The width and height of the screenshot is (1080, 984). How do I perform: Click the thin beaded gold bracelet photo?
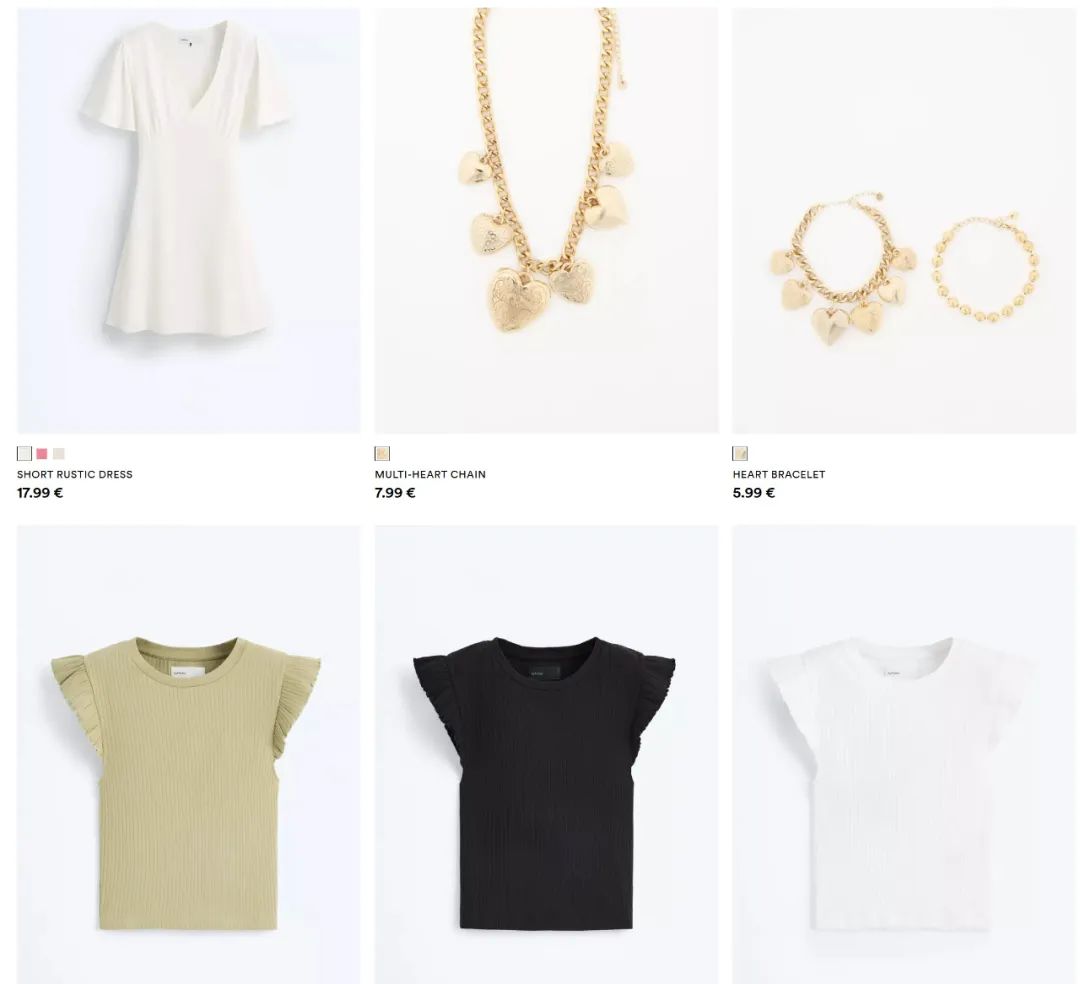click(985, 269)
